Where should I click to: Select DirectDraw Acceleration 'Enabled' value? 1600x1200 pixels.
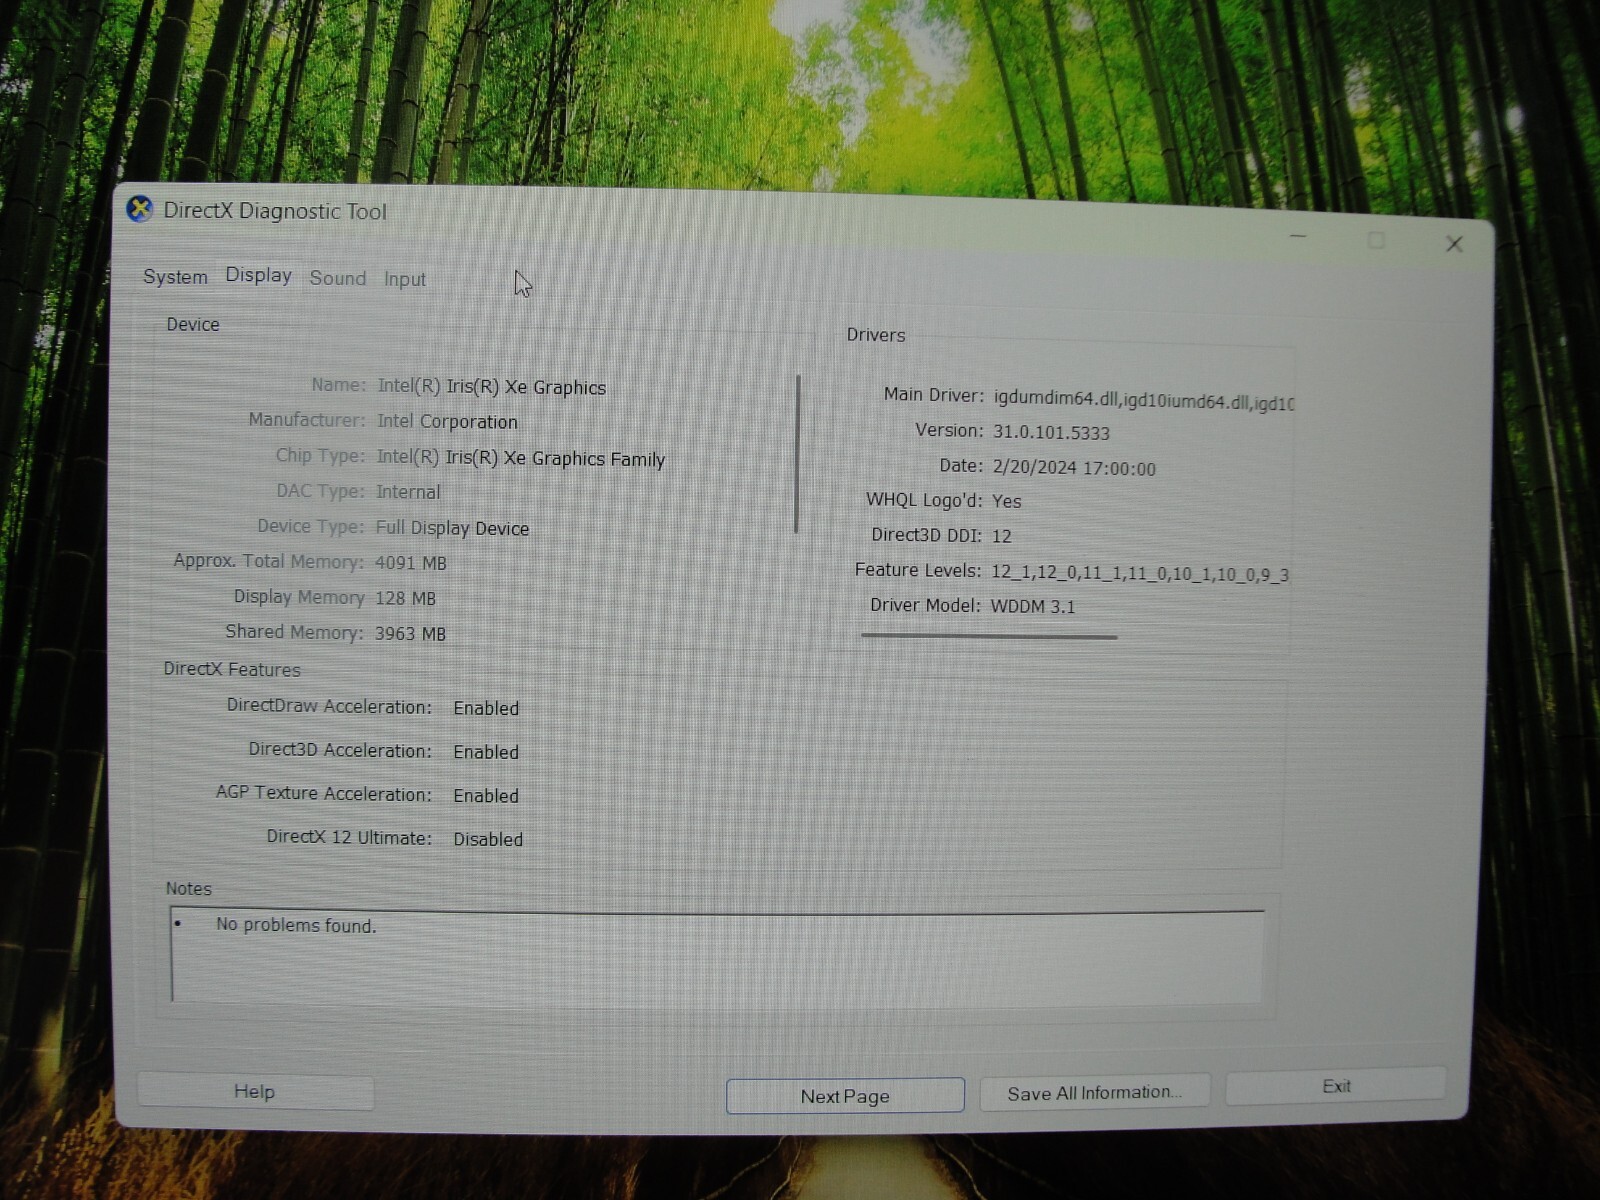[486, 708]
